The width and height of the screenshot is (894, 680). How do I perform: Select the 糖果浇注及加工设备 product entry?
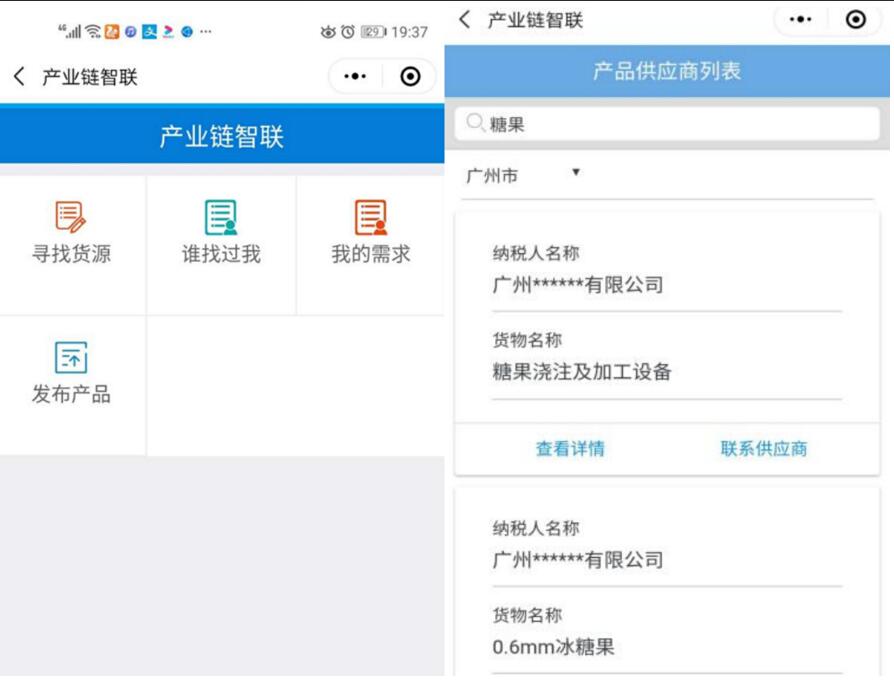click(582, 372)
